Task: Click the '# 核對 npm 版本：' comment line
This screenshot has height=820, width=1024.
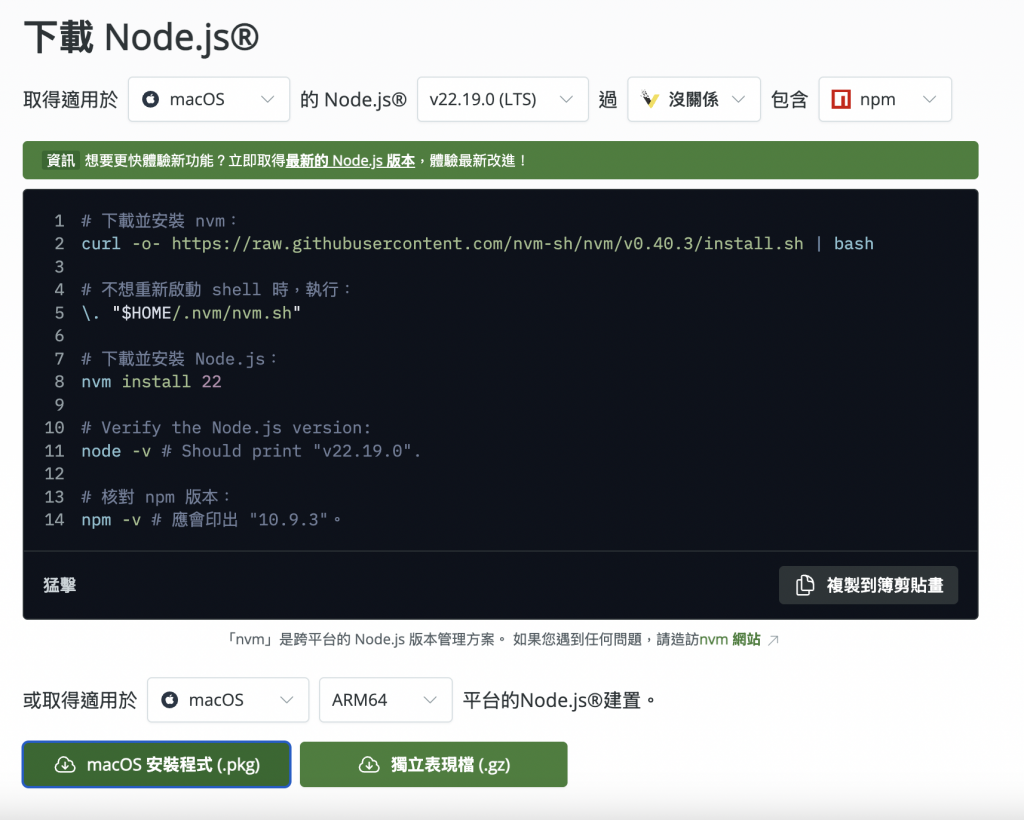Action: [x=155, y=497]
